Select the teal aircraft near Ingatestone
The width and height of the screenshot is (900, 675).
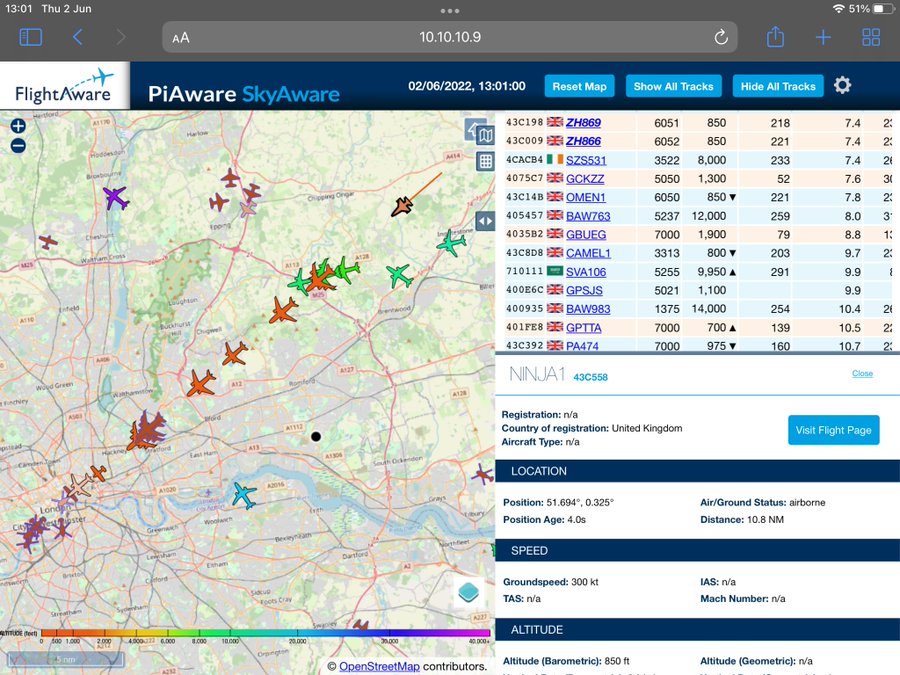pos(452,243)
